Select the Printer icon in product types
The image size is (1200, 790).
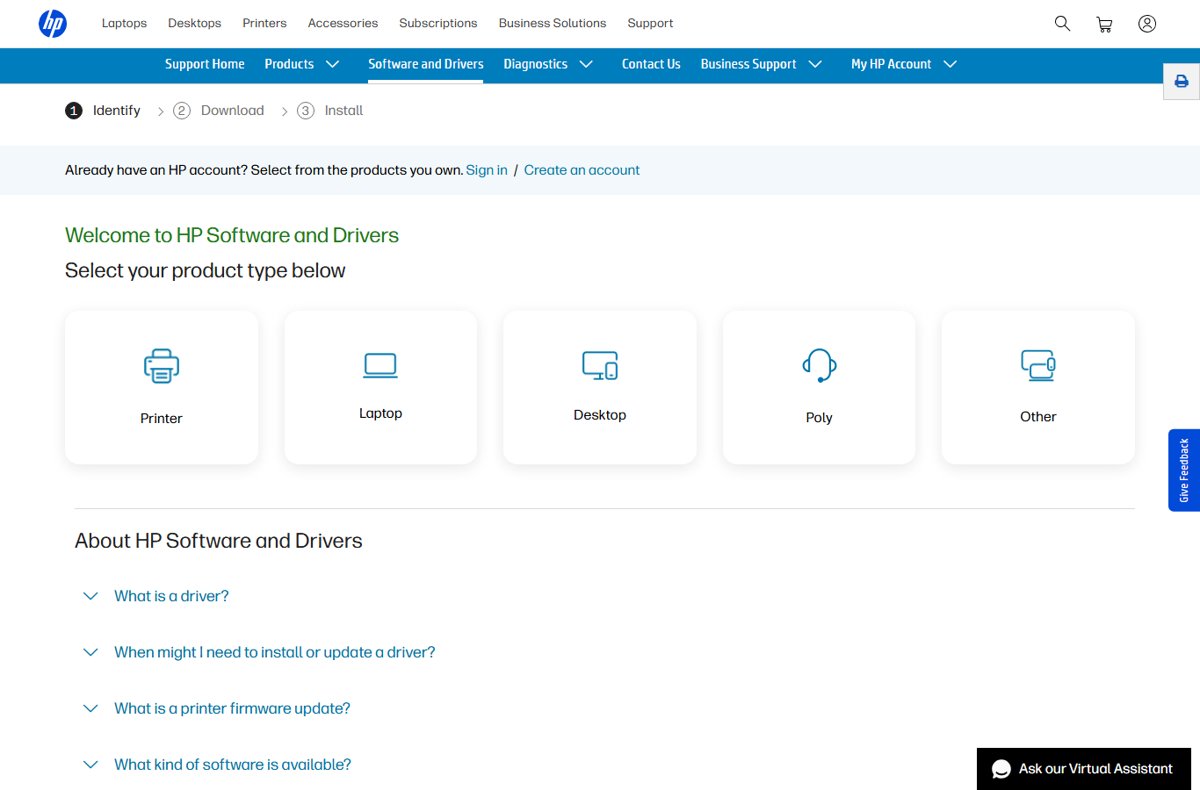pos(161,366)
